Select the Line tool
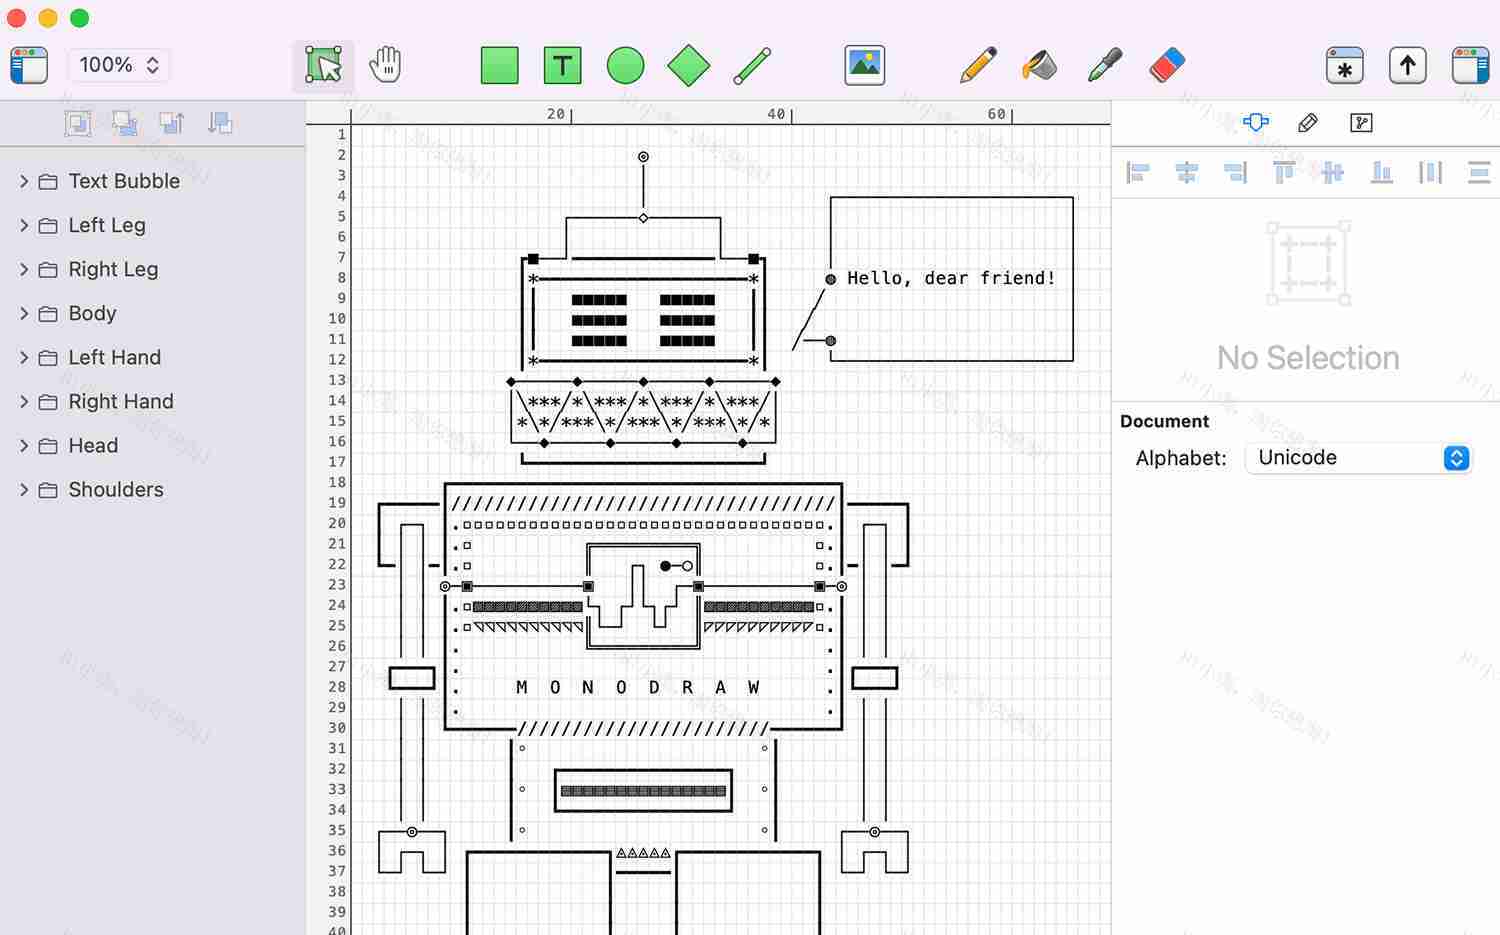Screen dimensions: 1500x935 click(752, 64)
